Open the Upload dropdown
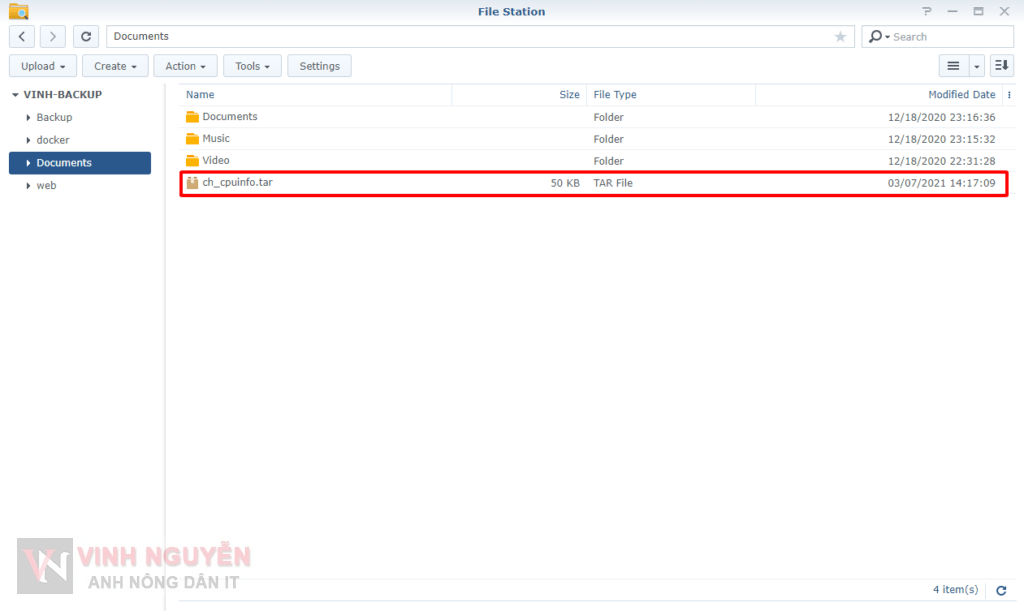 click(x=43, y=66)
